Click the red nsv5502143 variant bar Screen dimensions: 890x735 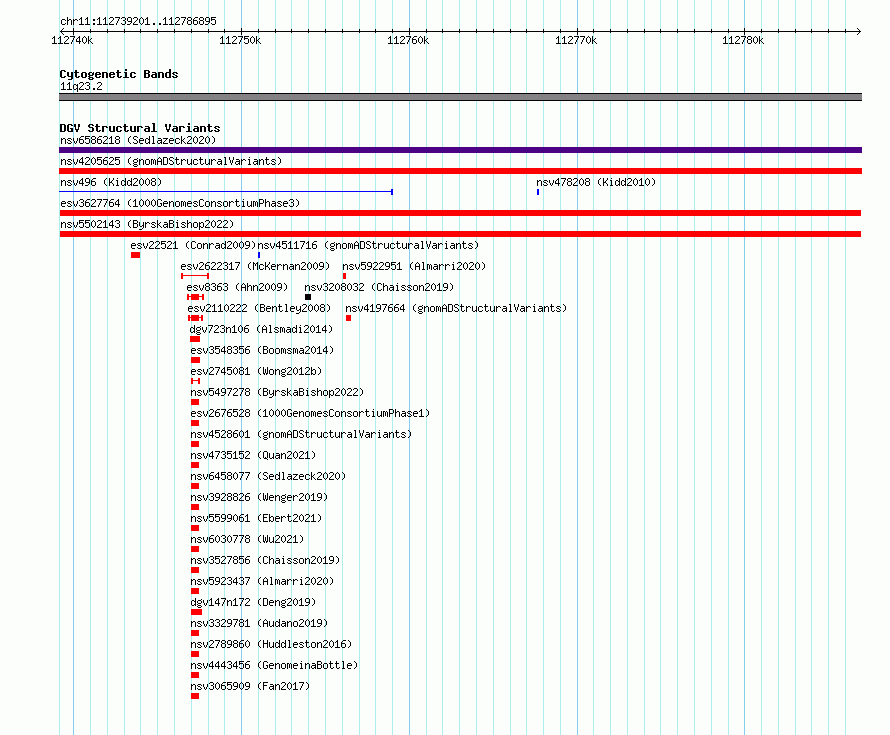click(460, 234)
